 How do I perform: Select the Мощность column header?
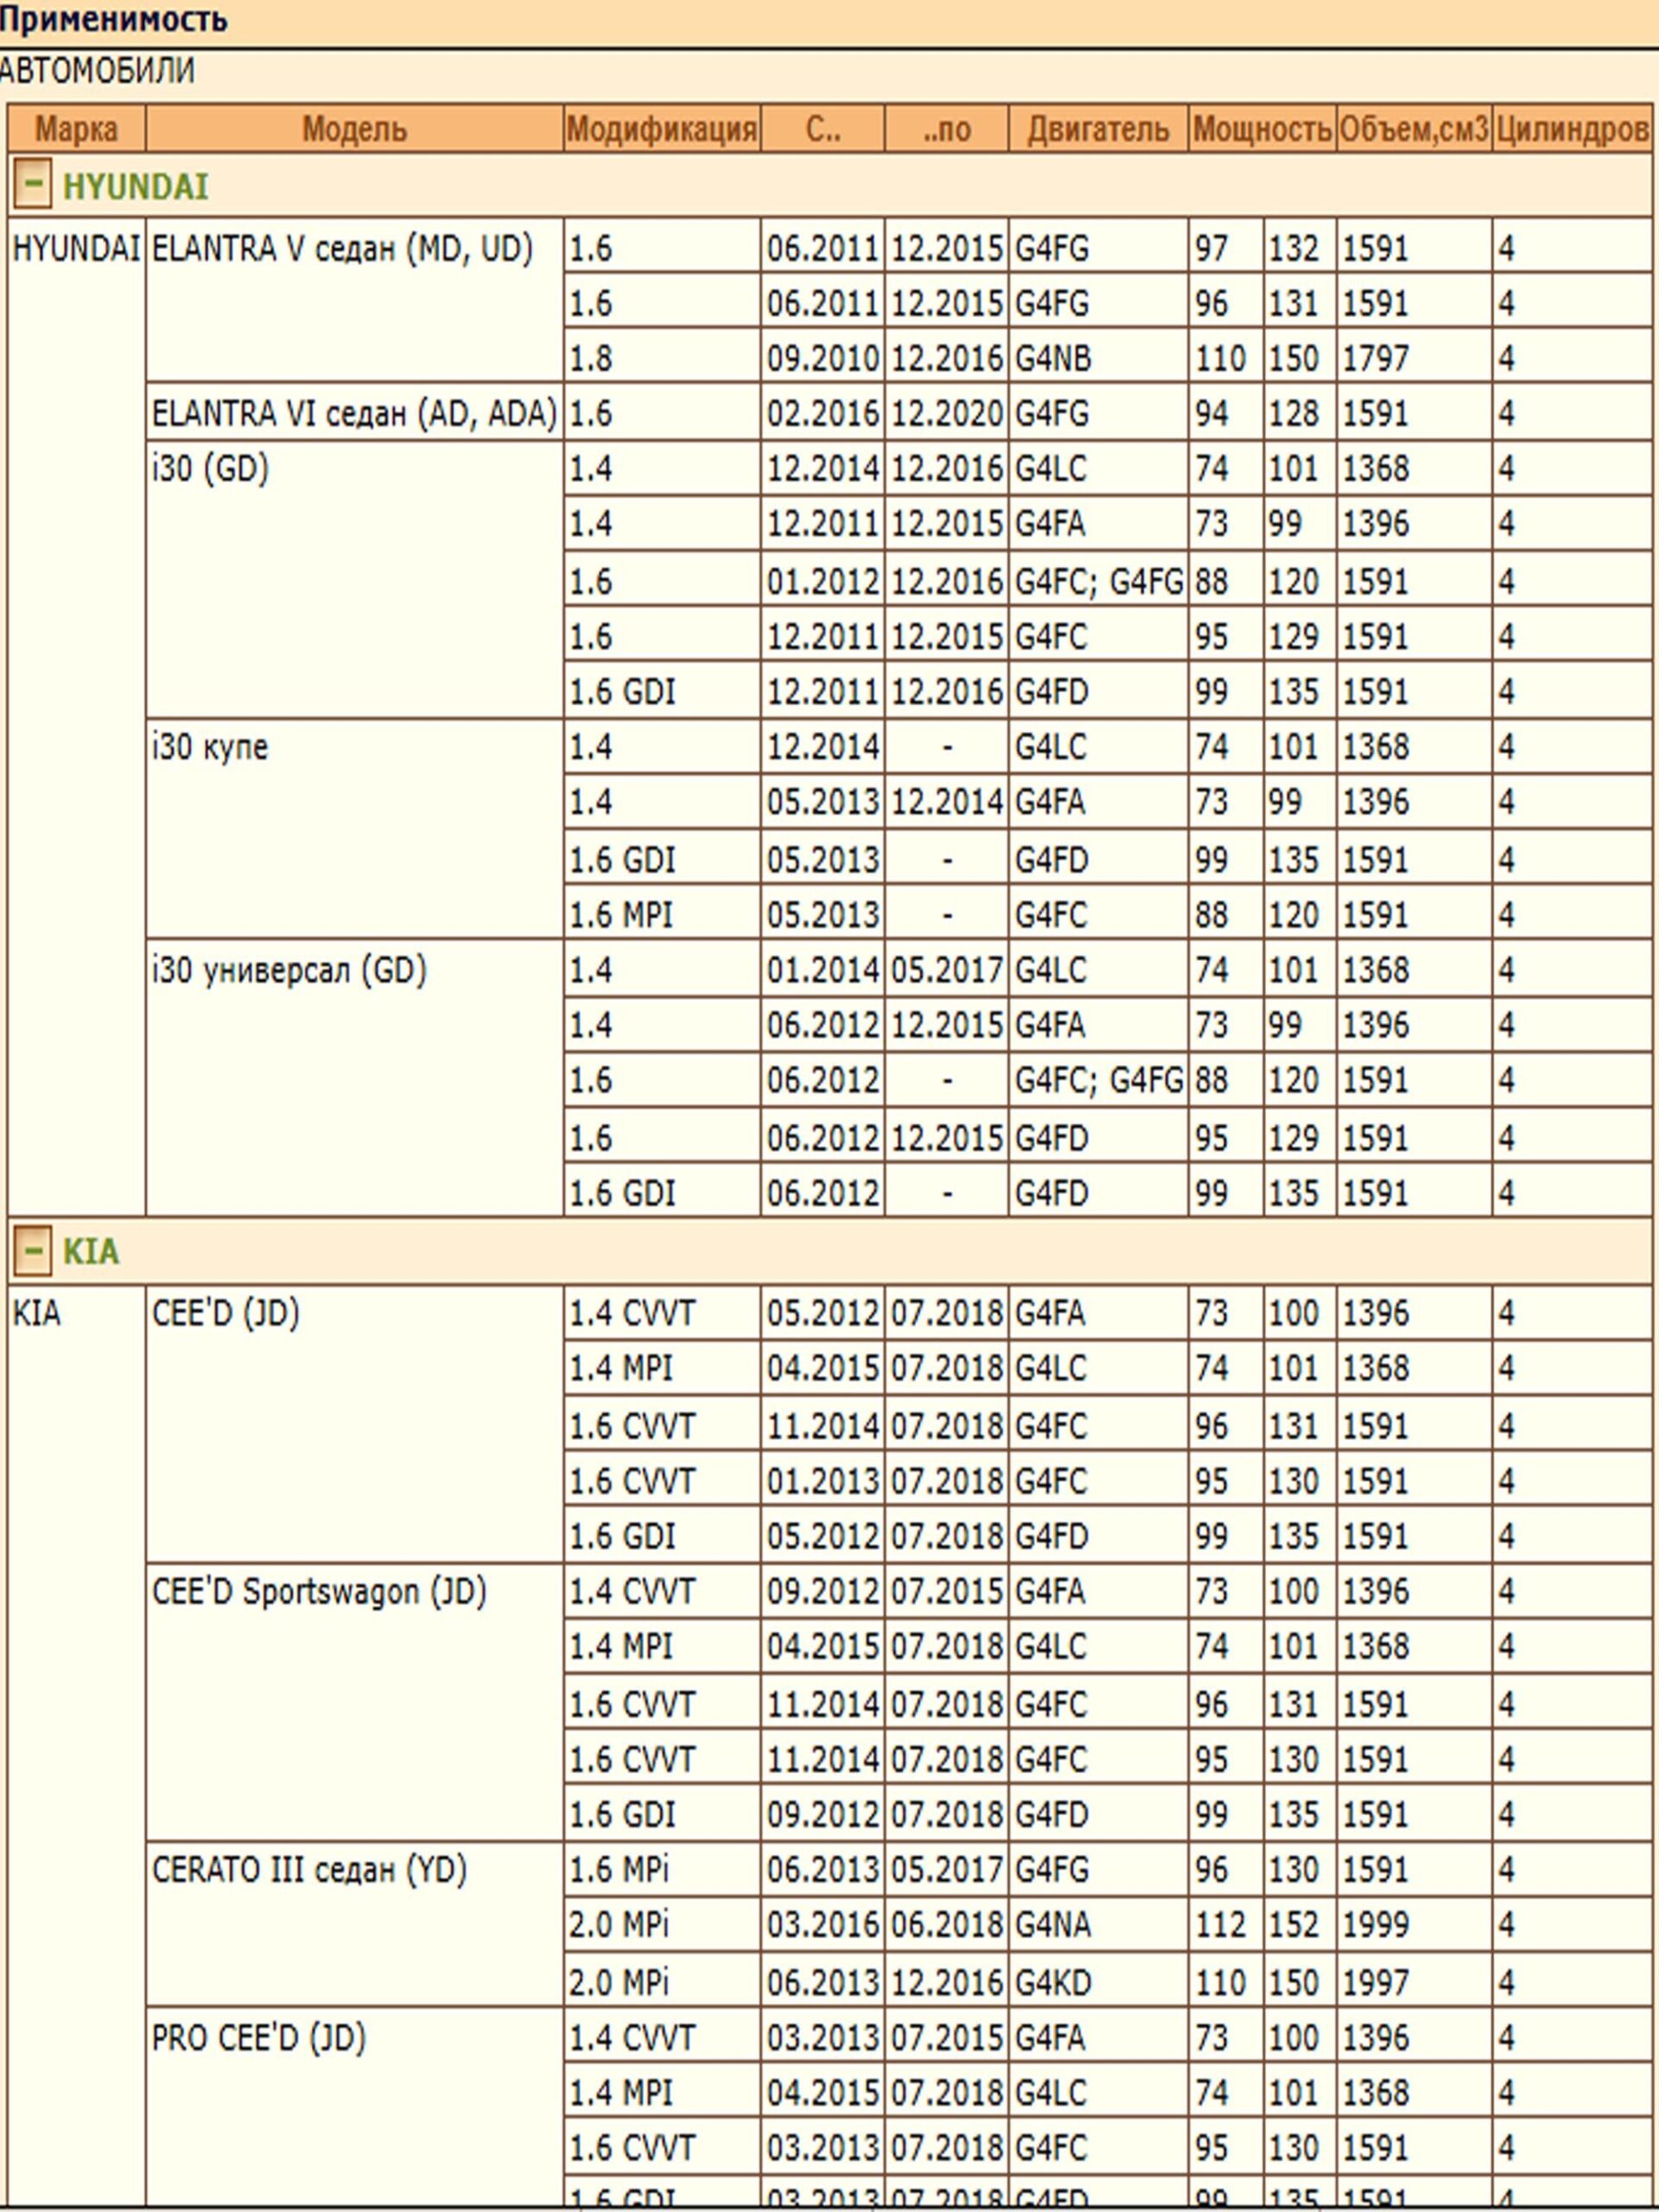1262,129
